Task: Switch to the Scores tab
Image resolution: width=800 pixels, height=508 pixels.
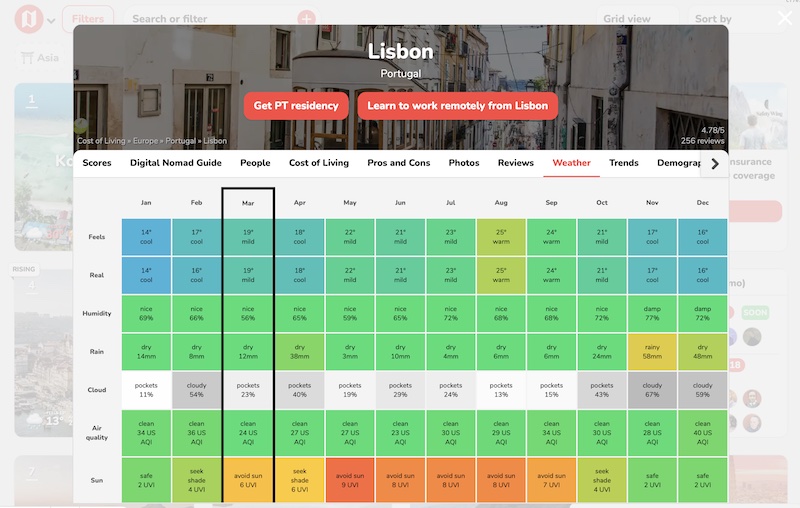Action: [97, 163]
